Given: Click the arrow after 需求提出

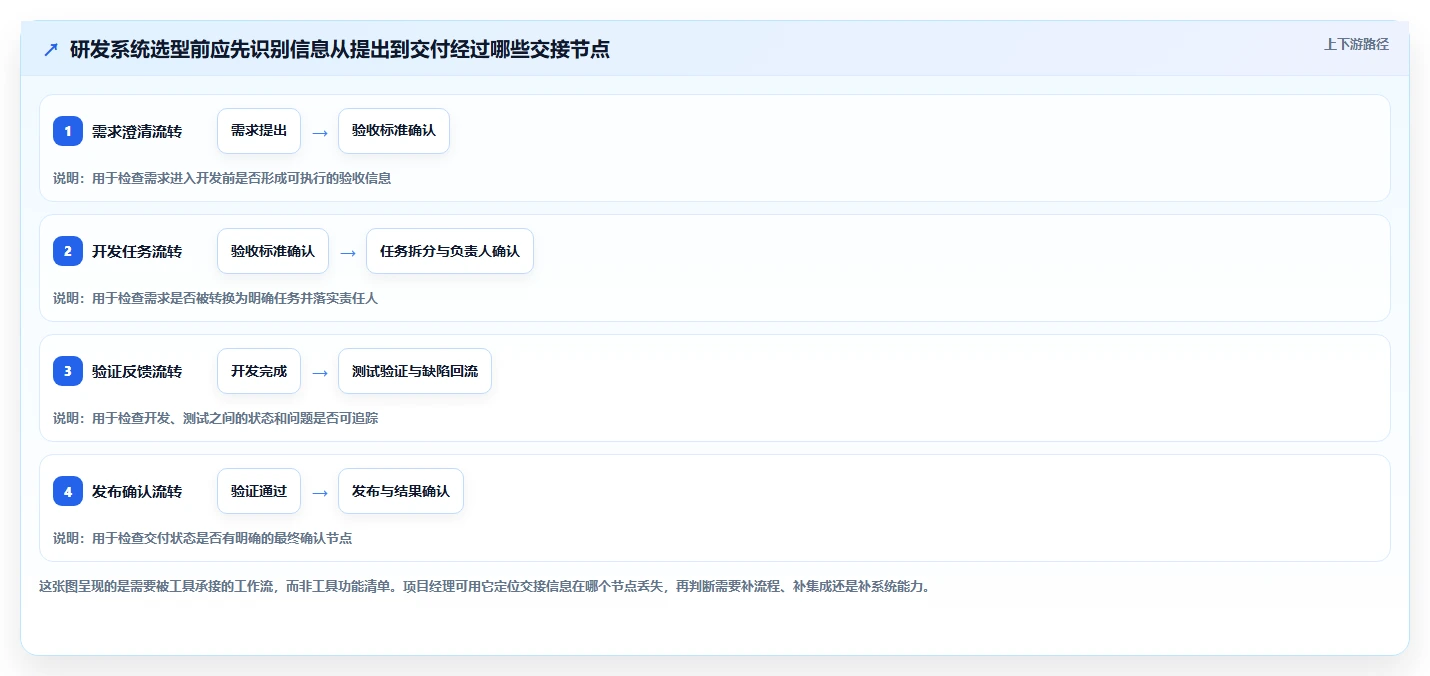Looking at the screenshot, I should point(320,132).
